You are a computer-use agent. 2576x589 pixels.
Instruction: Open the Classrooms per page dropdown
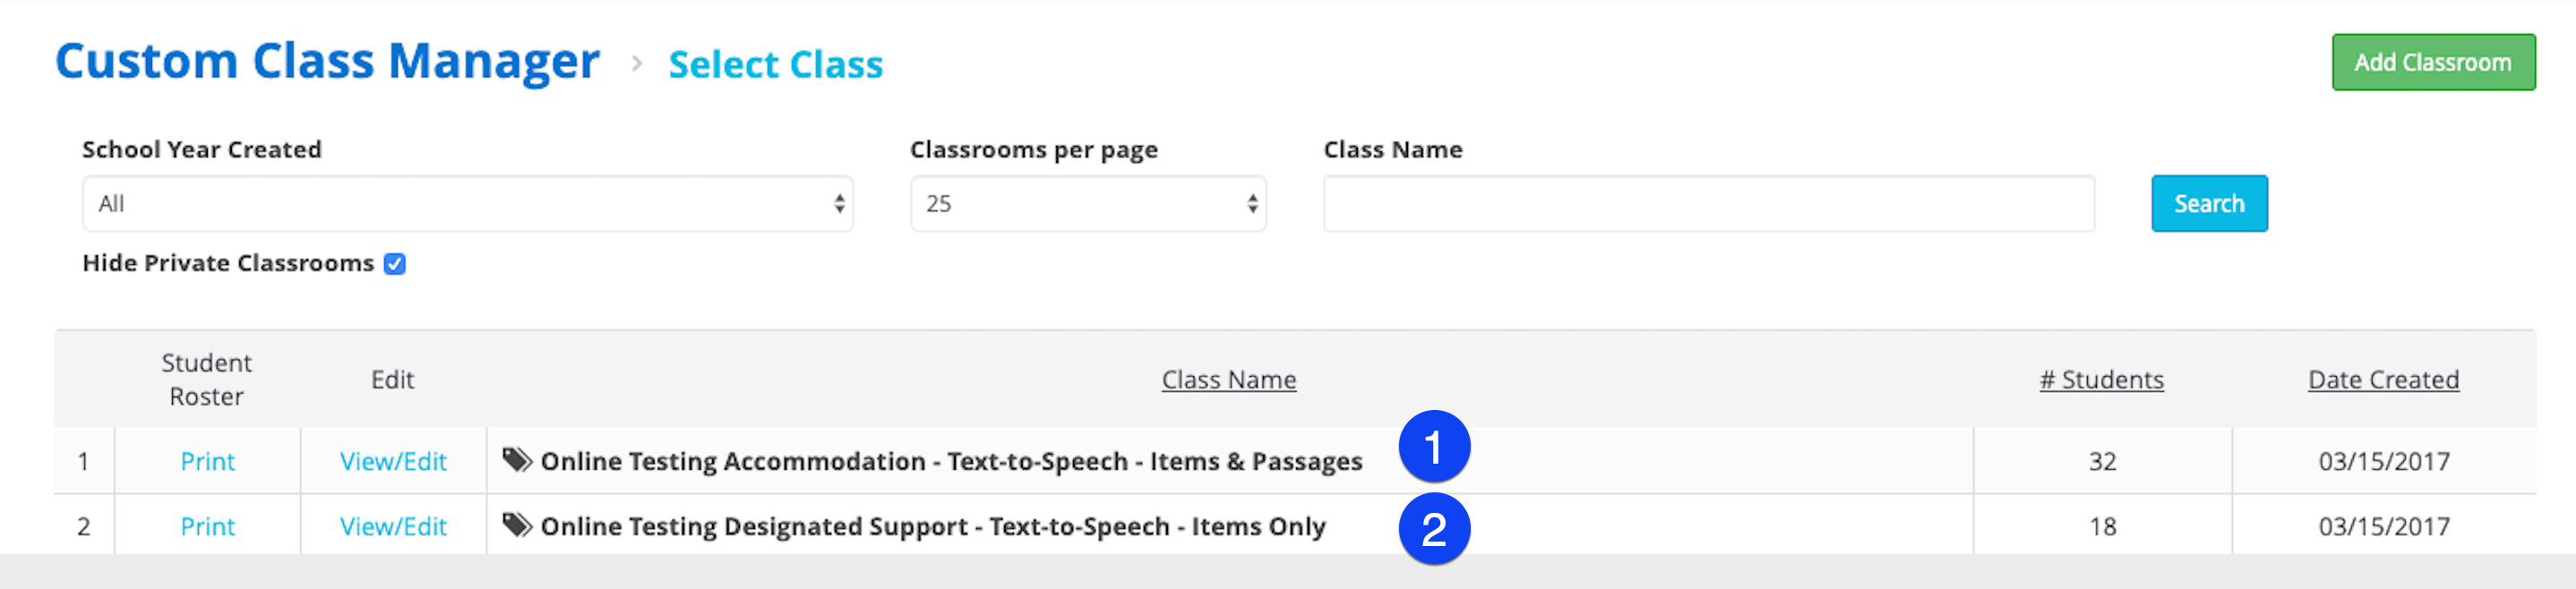(1088, 204)
